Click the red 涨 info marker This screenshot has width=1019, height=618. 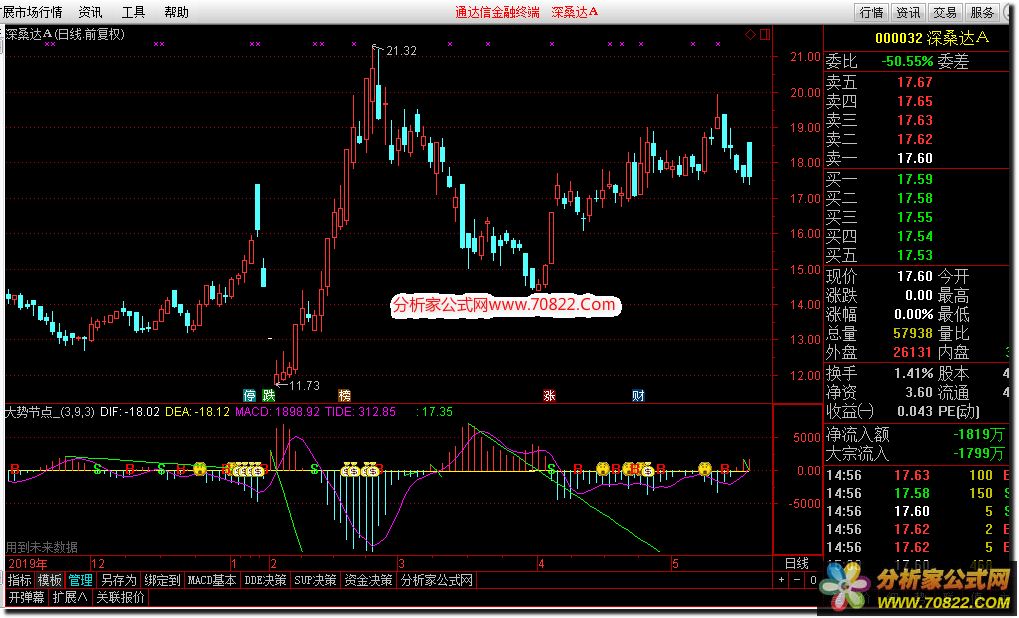[x=549, y=395]
